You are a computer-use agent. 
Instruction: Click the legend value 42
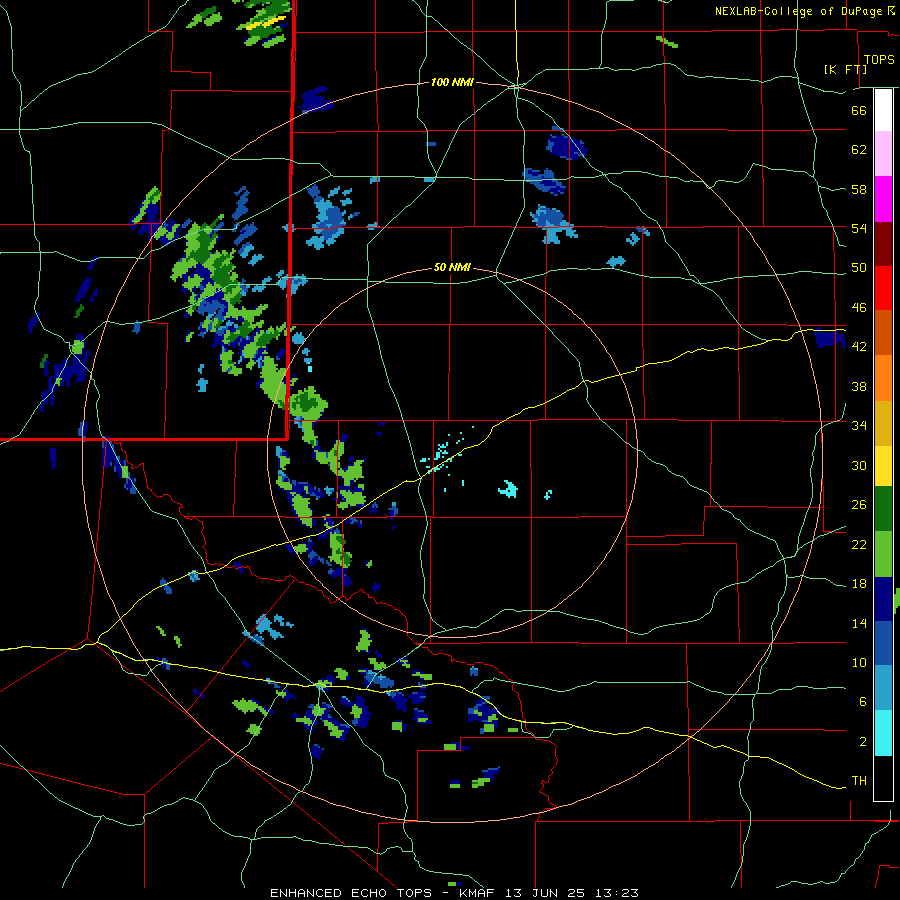[x=859, y=347]
